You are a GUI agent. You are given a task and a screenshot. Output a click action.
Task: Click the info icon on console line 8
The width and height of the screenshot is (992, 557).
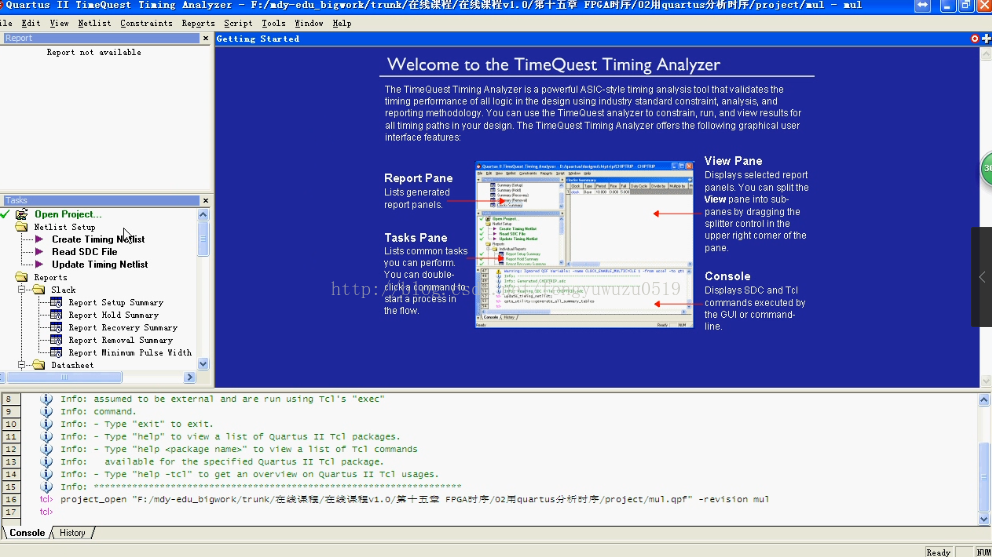(x=46, y=399)
